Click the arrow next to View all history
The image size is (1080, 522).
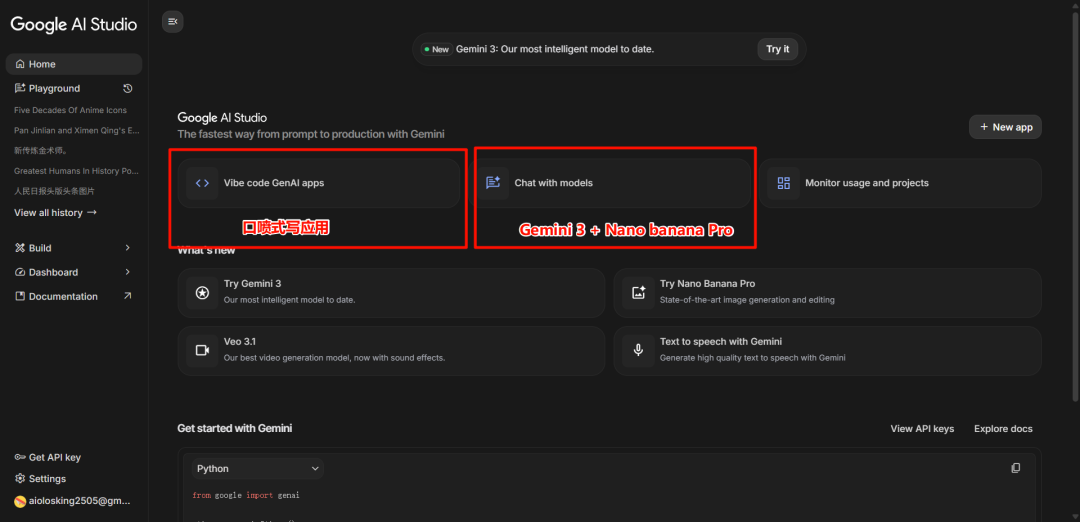tap(92, 213)
